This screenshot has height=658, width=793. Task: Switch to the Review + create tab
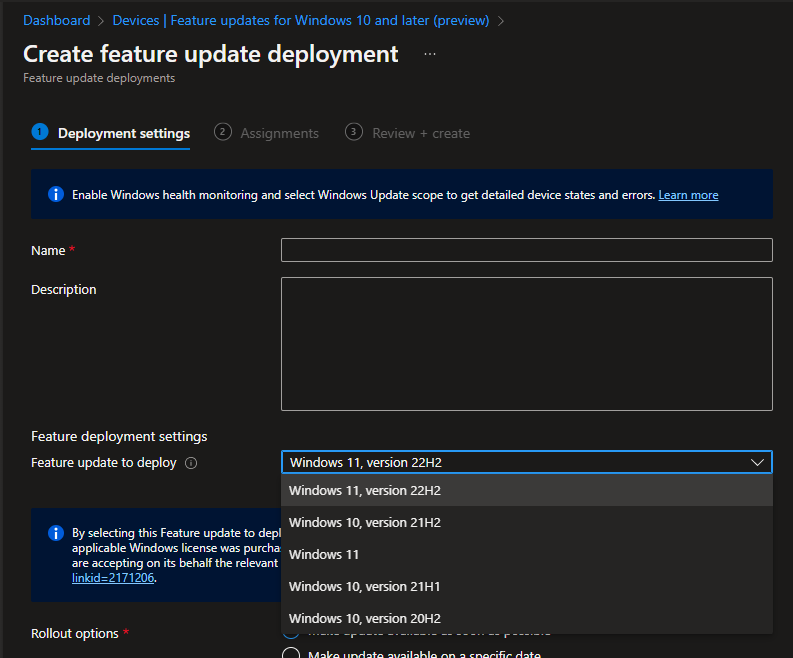(x=420, y=133)
